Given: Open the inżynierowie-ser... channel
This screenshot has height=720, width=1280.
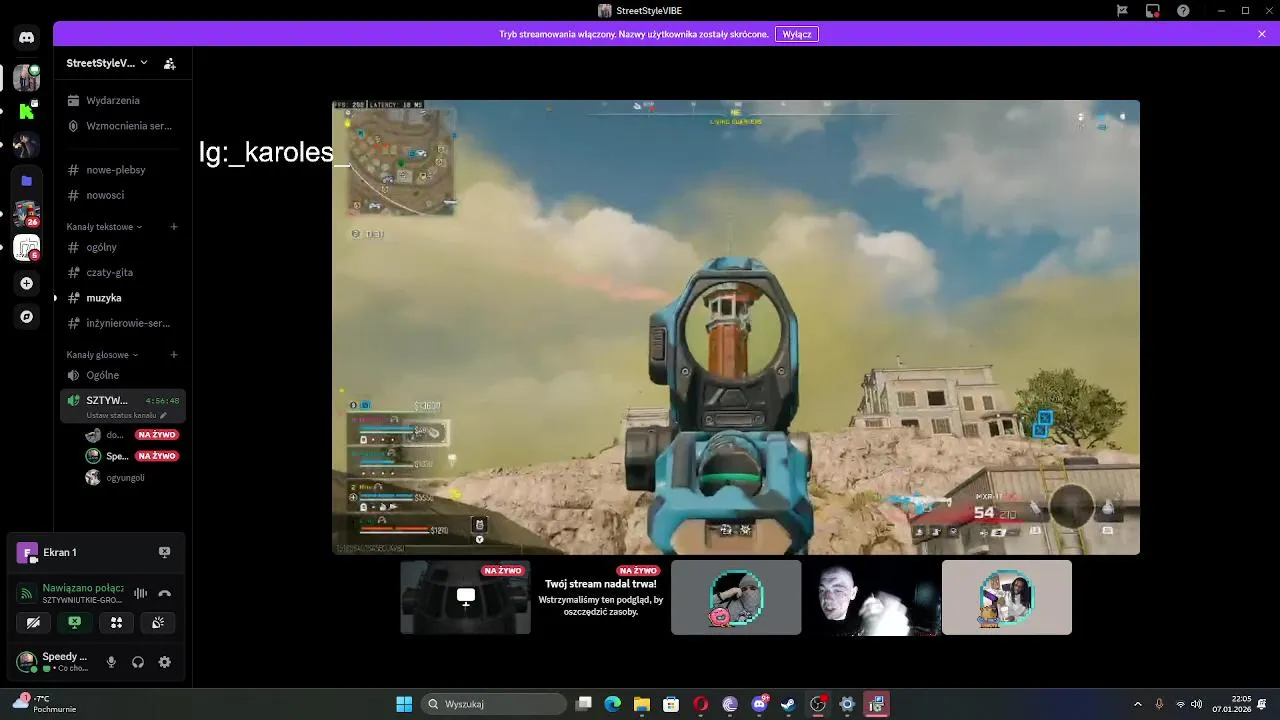Looking at the screenshot, I should [122, 323].
